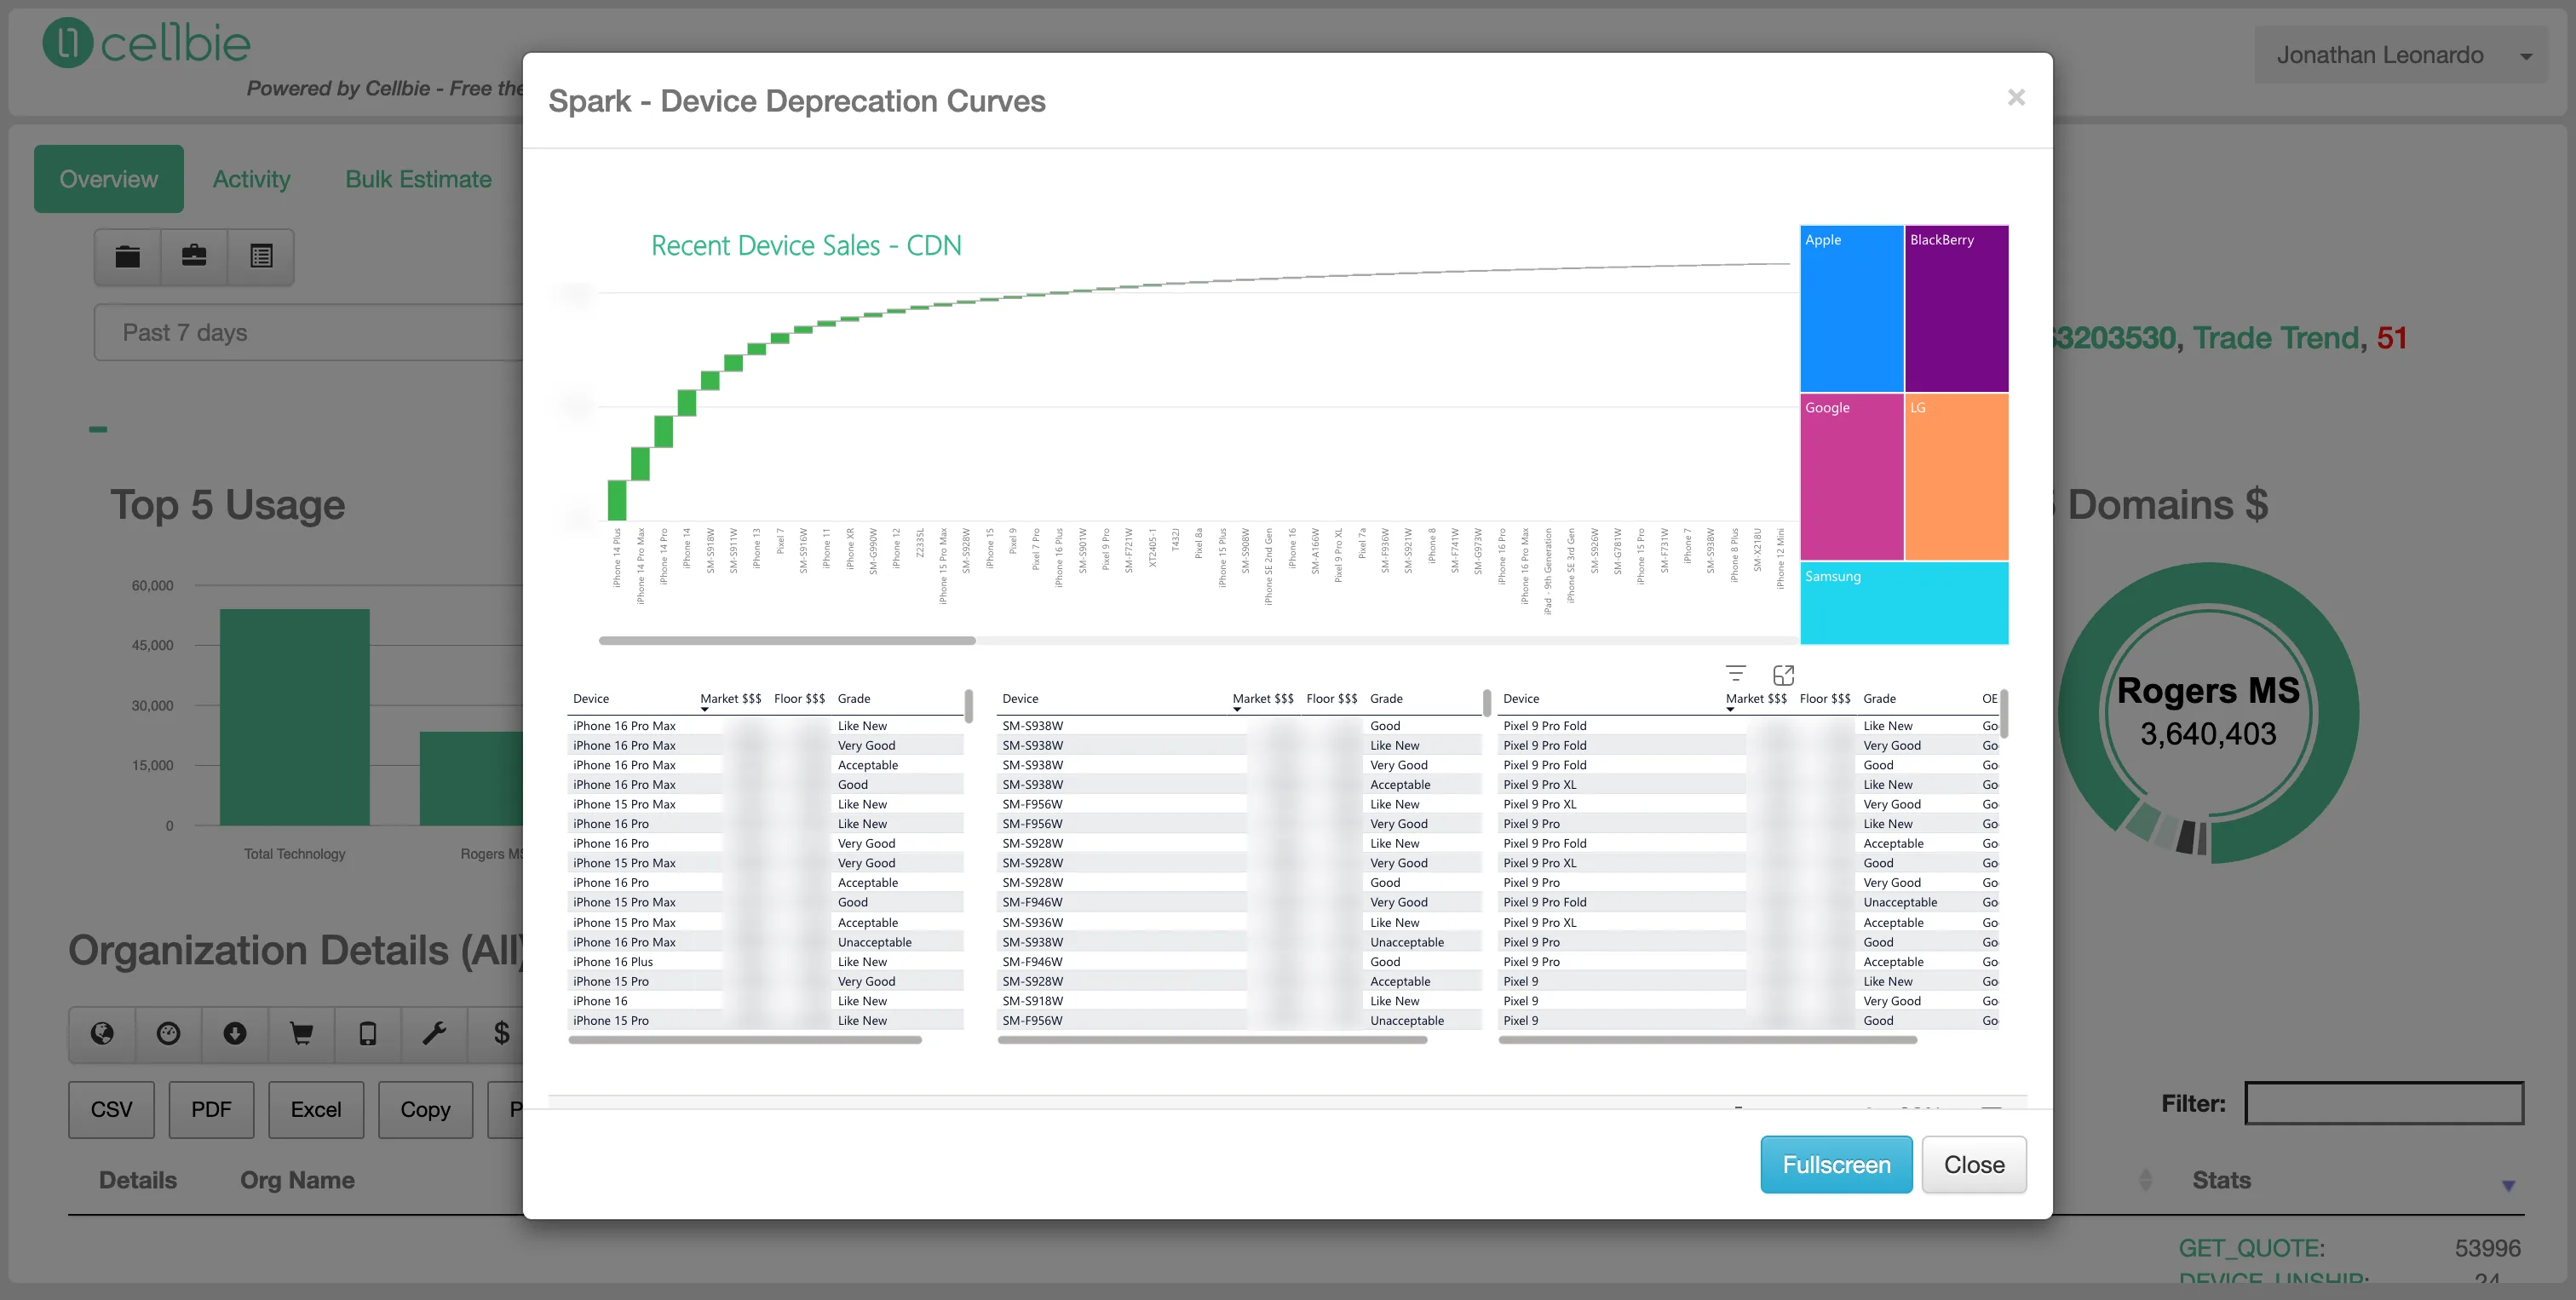Click the Close button in the dialog footer
The image size is (2576, 1300).
pos(1974,1165)
